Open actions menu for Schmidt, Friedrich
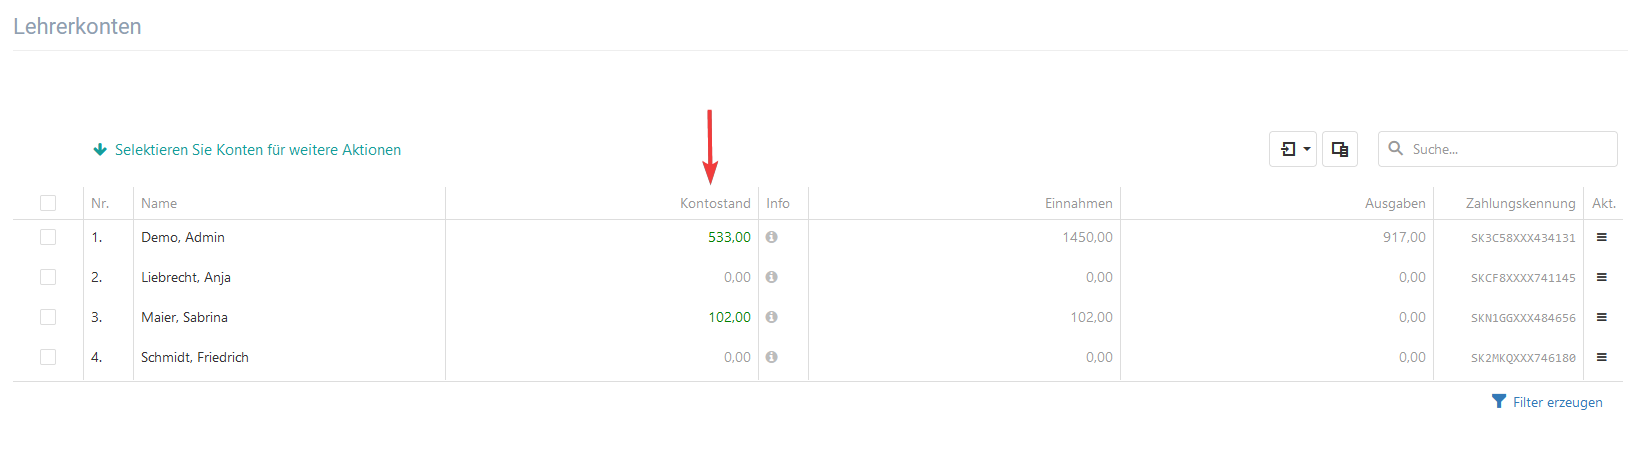1635x469 pixels. (1601, 357)
